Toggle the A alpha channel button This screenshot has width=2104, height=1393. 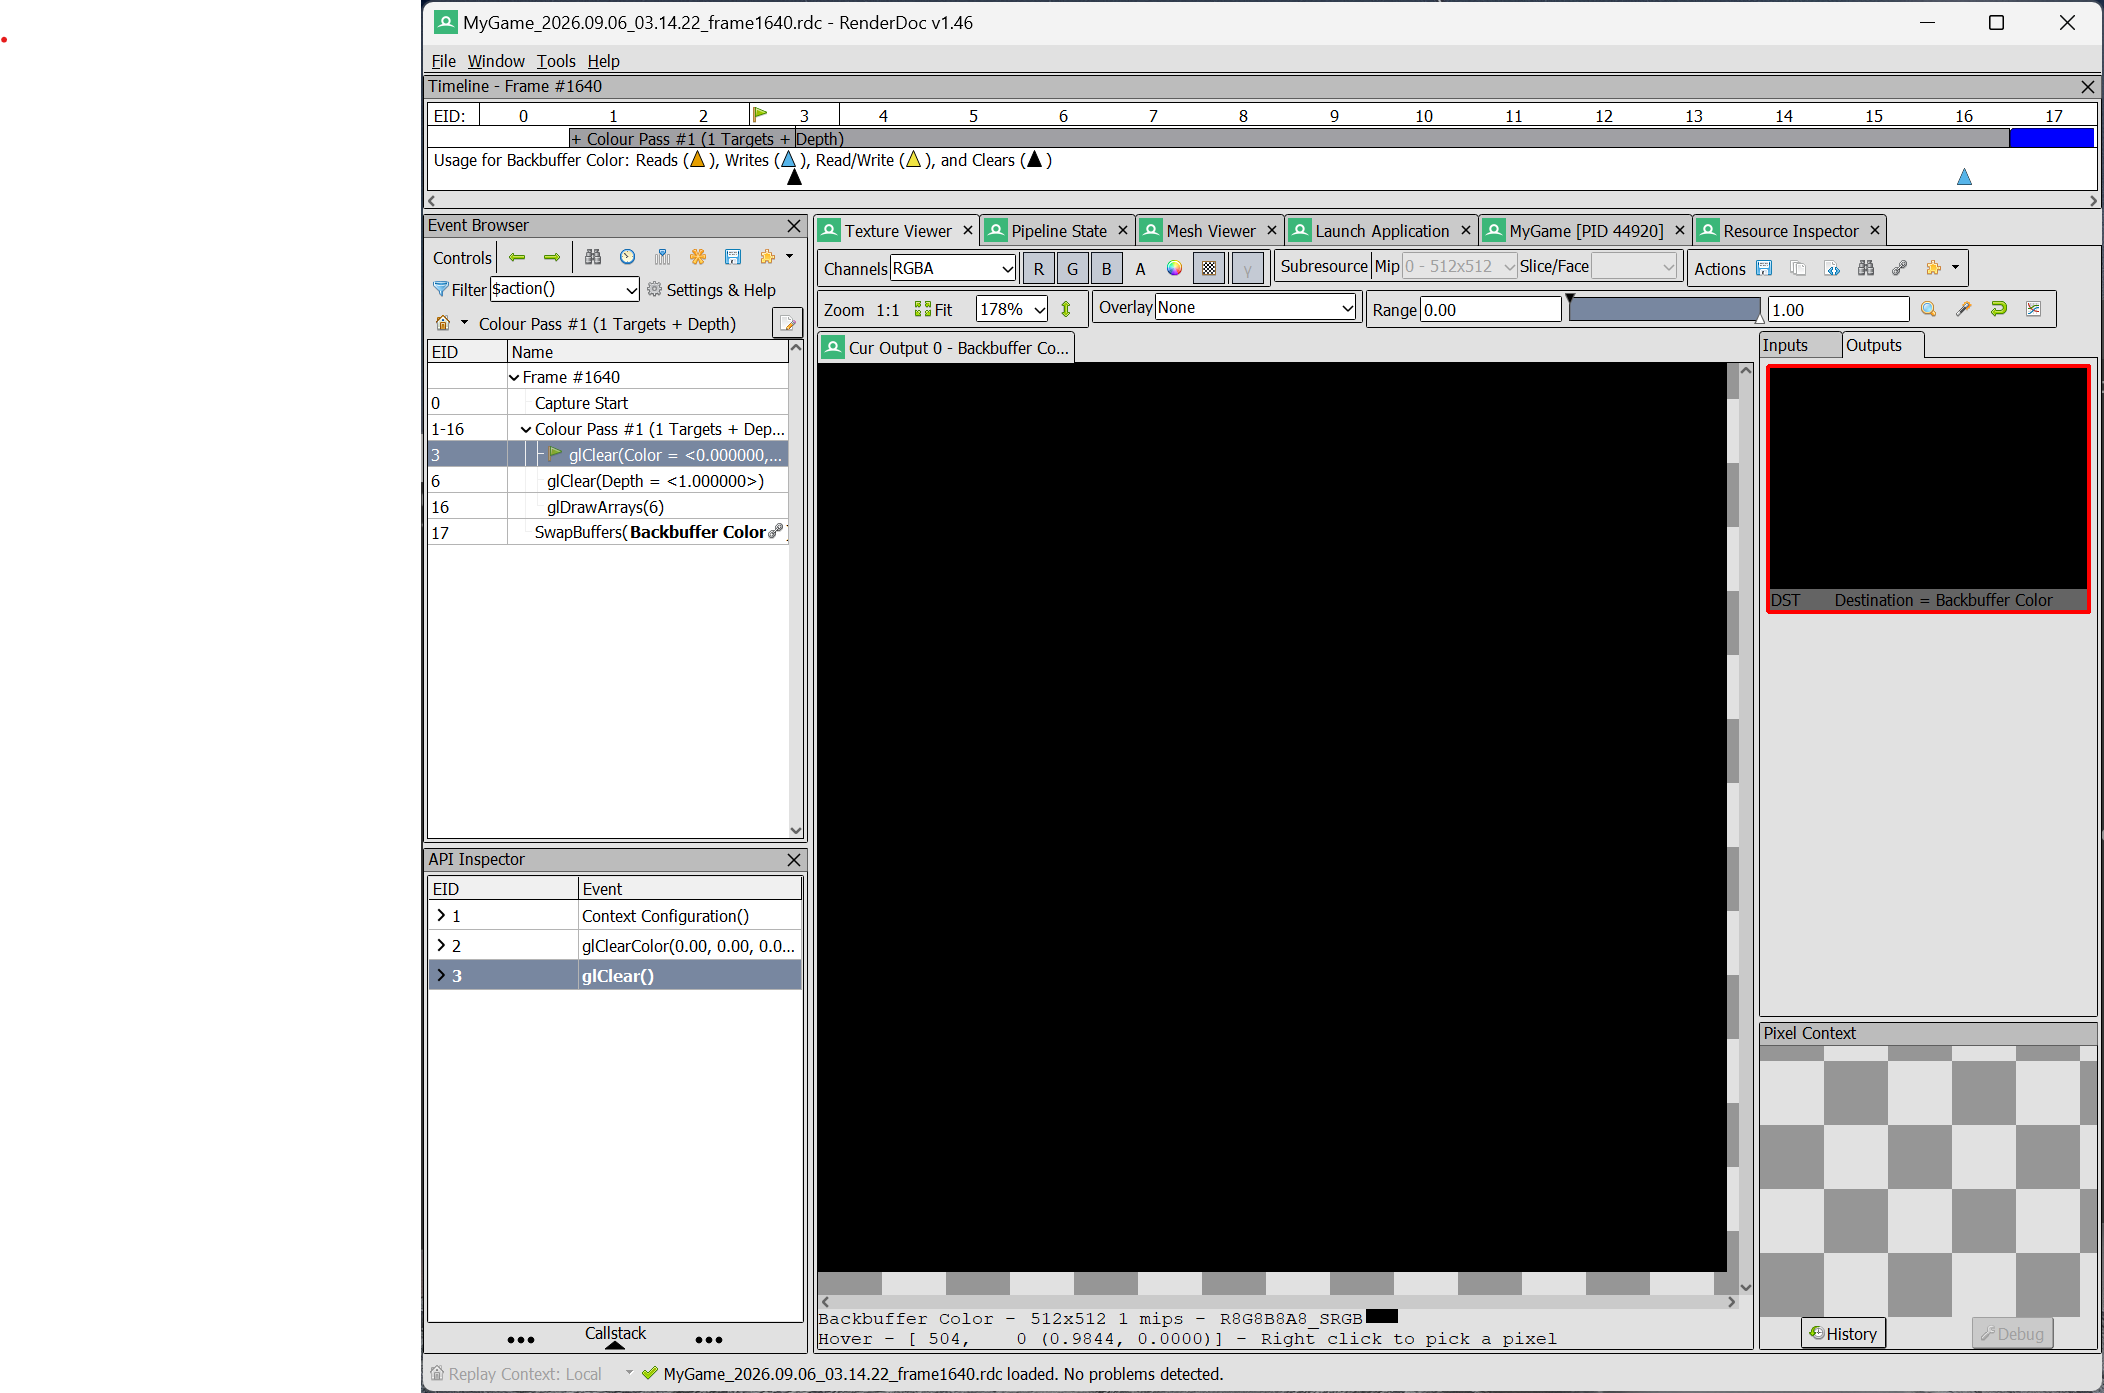(x=1140, y=268)
